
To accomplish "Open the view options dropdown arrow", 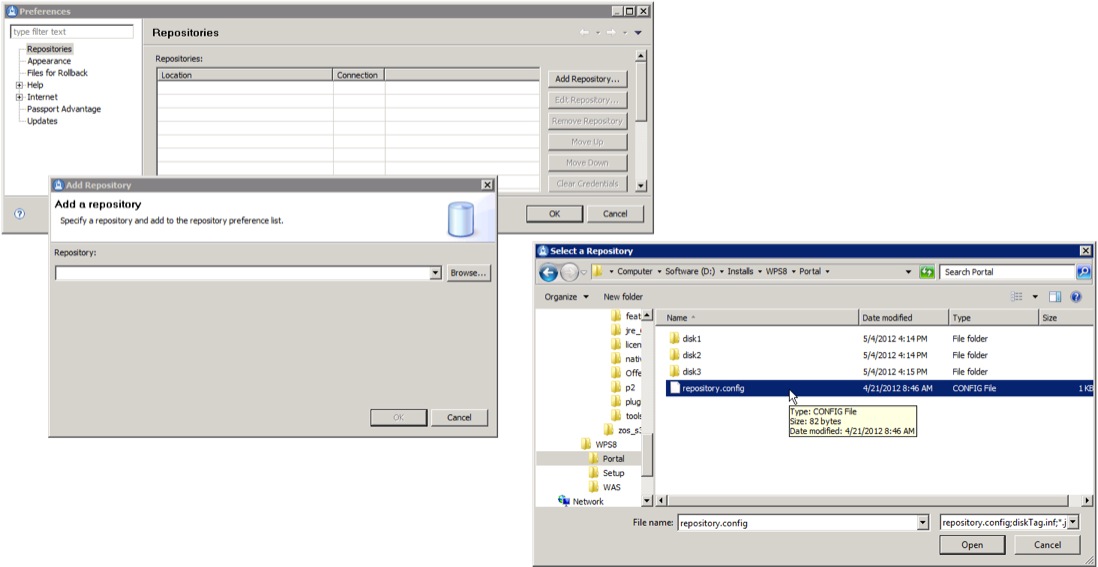I will tap(1035, 297).
